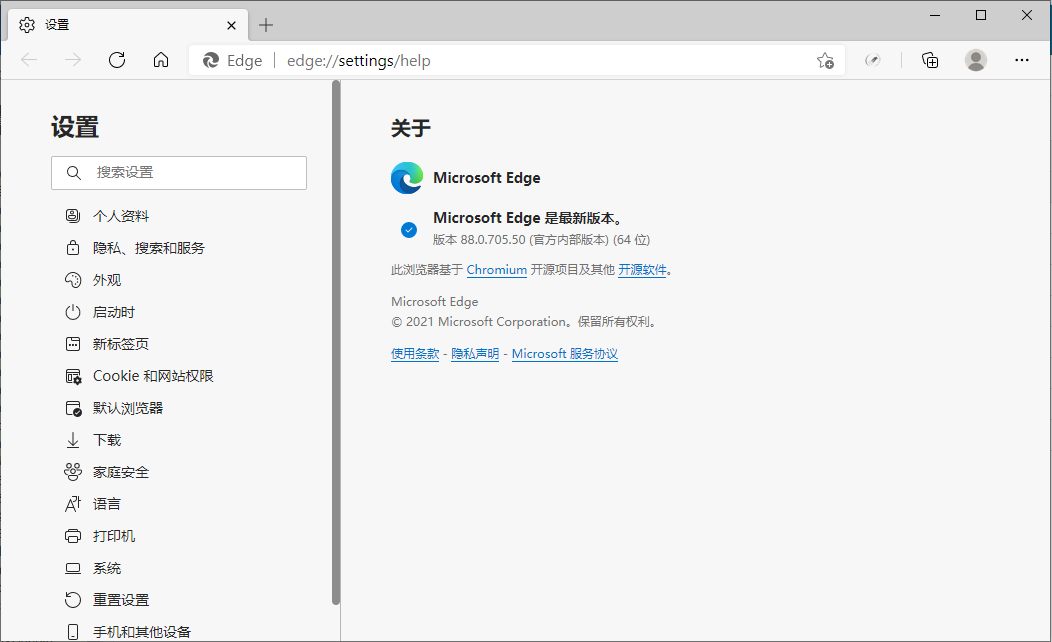Click the blue up-to-date checkmark icon
Screen dimensions: 1052x642
coord(409,230)
